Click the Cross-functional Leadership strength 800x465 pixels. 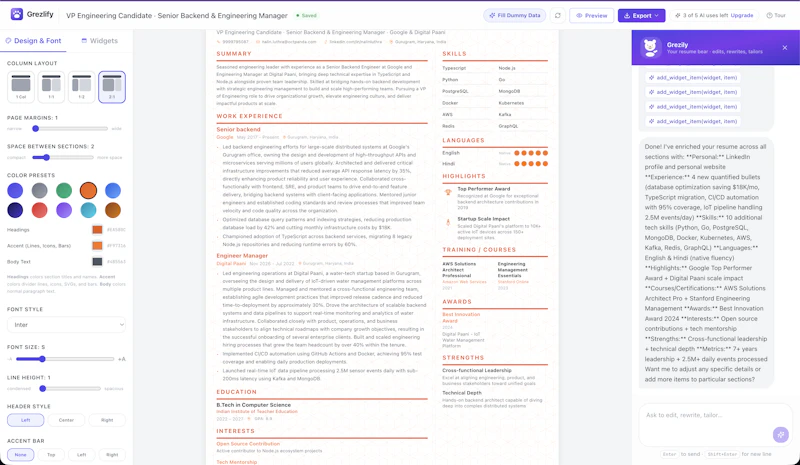pyautogui.click(x=477, y=371)
